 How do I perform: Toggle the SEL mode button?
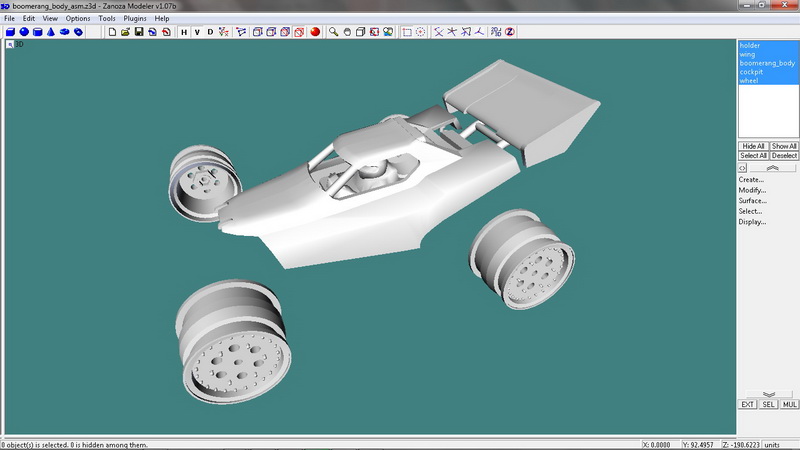[768, 404]
